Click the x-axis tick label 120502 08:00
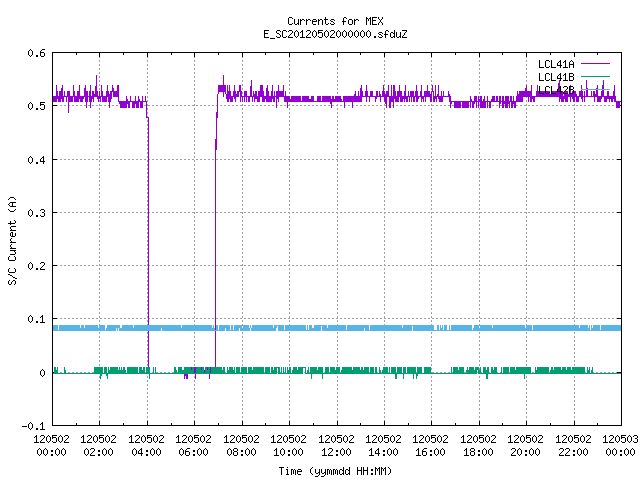The height and width of the screenshot is (480, 640). [241, 446]
